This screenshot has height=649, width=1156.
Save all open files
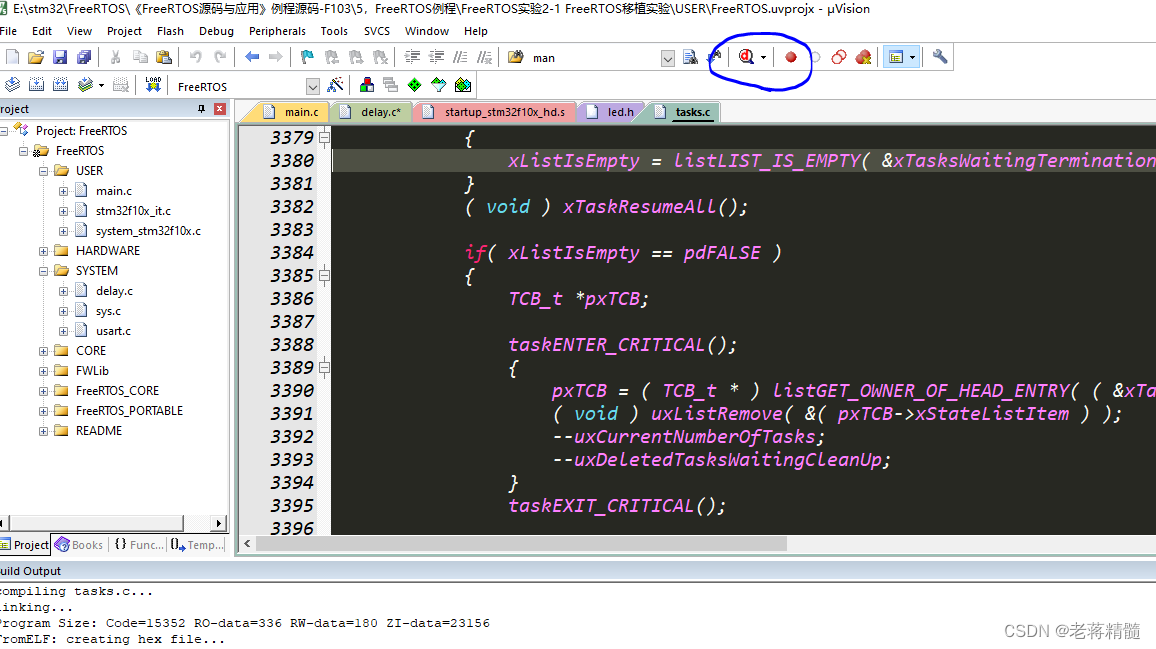pyautogui.click(x=84, y=57)
